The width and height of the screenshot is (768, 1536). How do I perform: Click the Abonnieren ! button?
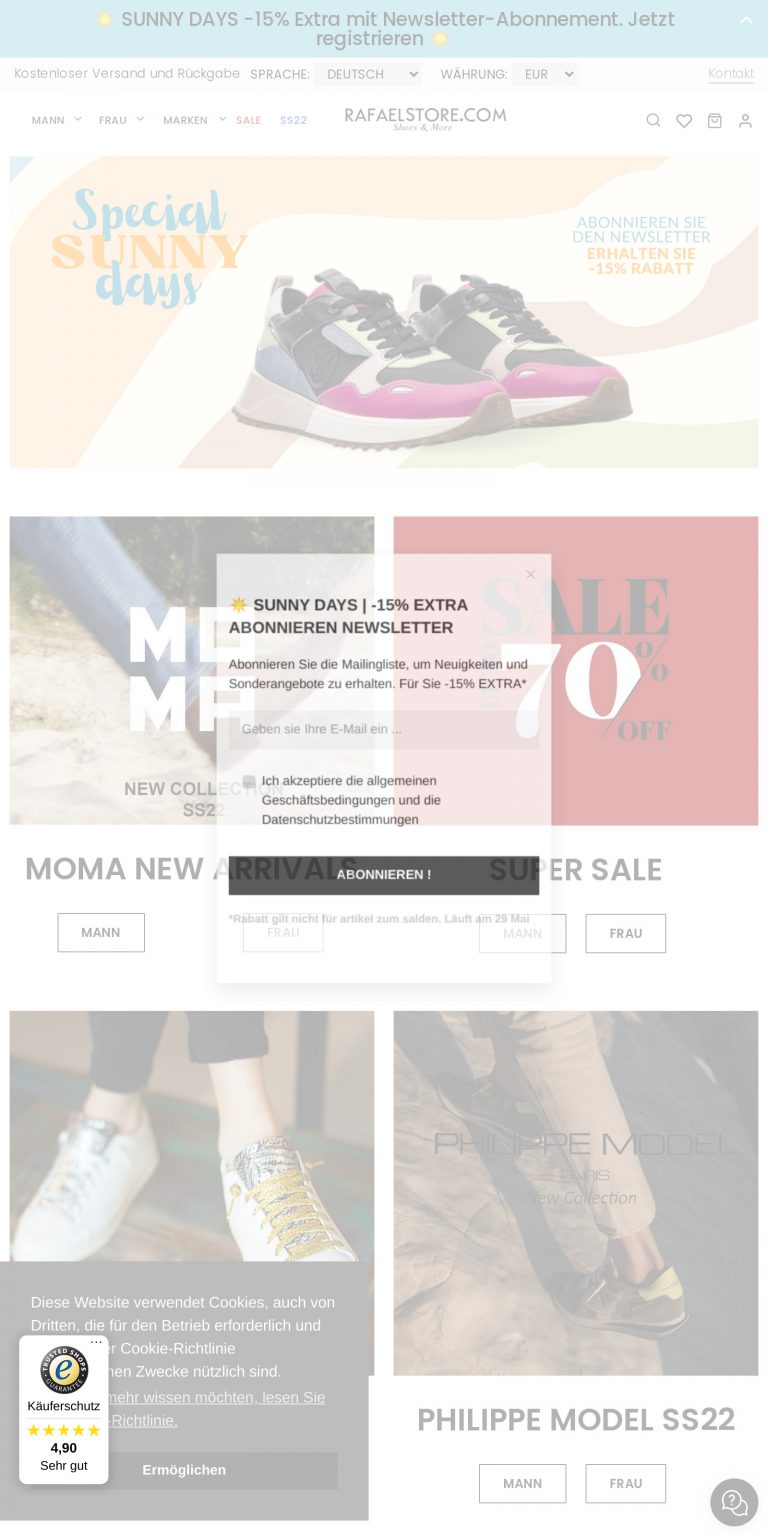coord(384,875)
